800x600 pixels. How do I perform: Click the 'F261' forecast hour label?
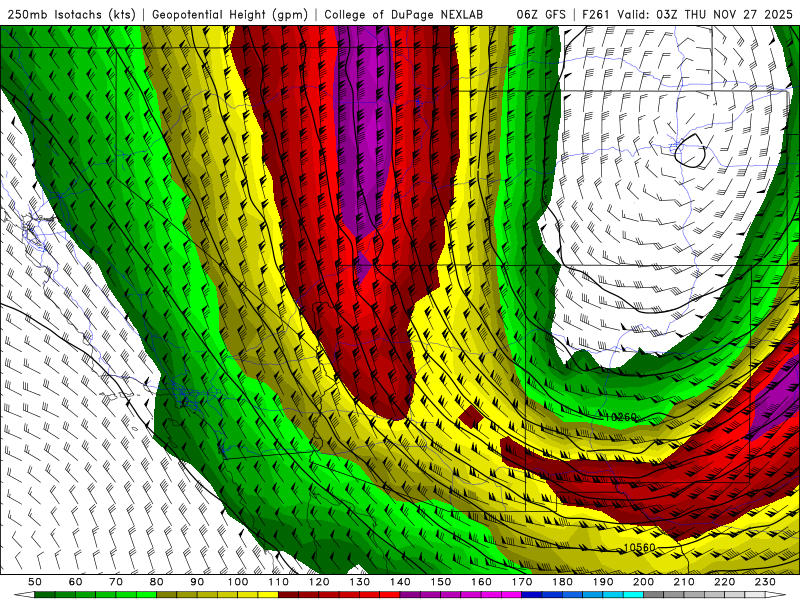(x=596, y=14)
